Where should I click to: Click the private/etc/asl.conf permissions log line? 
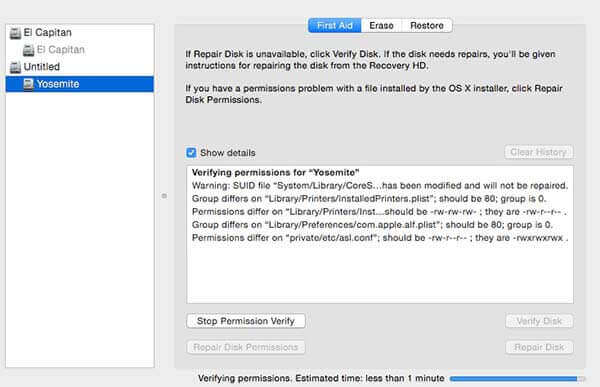coord(380,238)
